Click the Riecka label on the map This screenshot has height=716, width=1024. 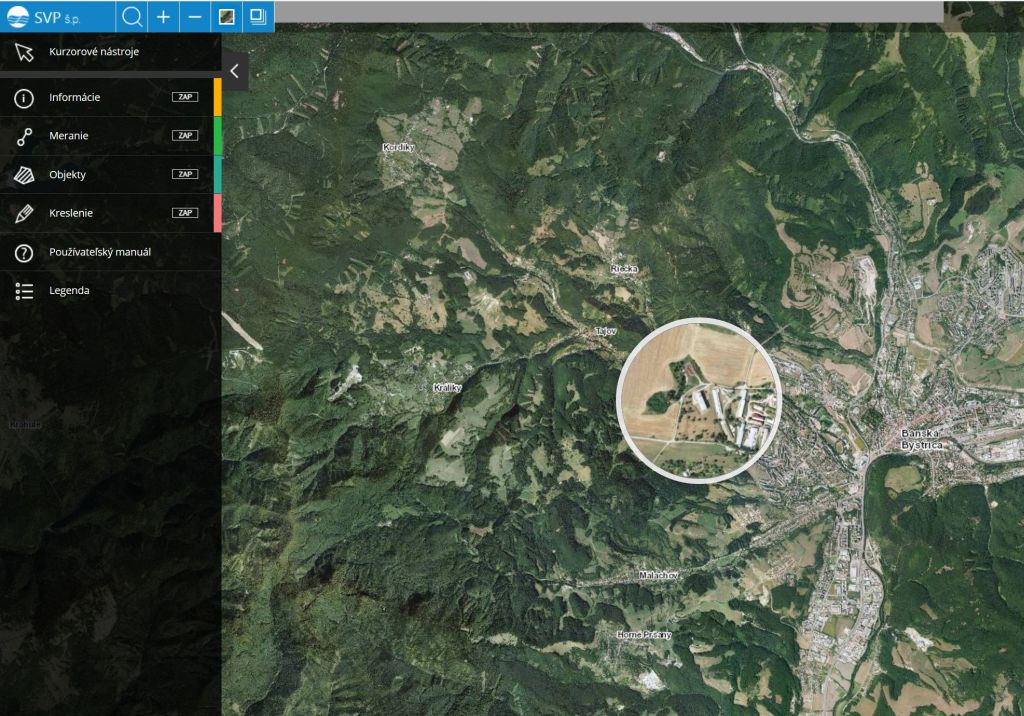tap(624, 268)
